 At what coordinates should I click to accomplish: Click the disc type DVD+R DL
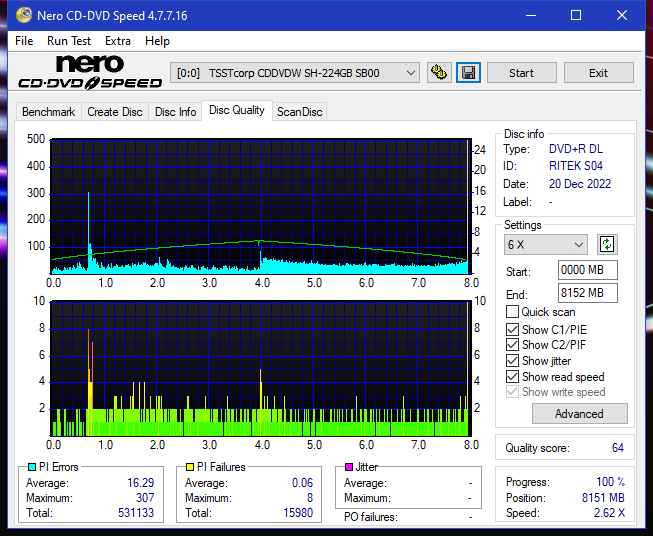[576, 149]
